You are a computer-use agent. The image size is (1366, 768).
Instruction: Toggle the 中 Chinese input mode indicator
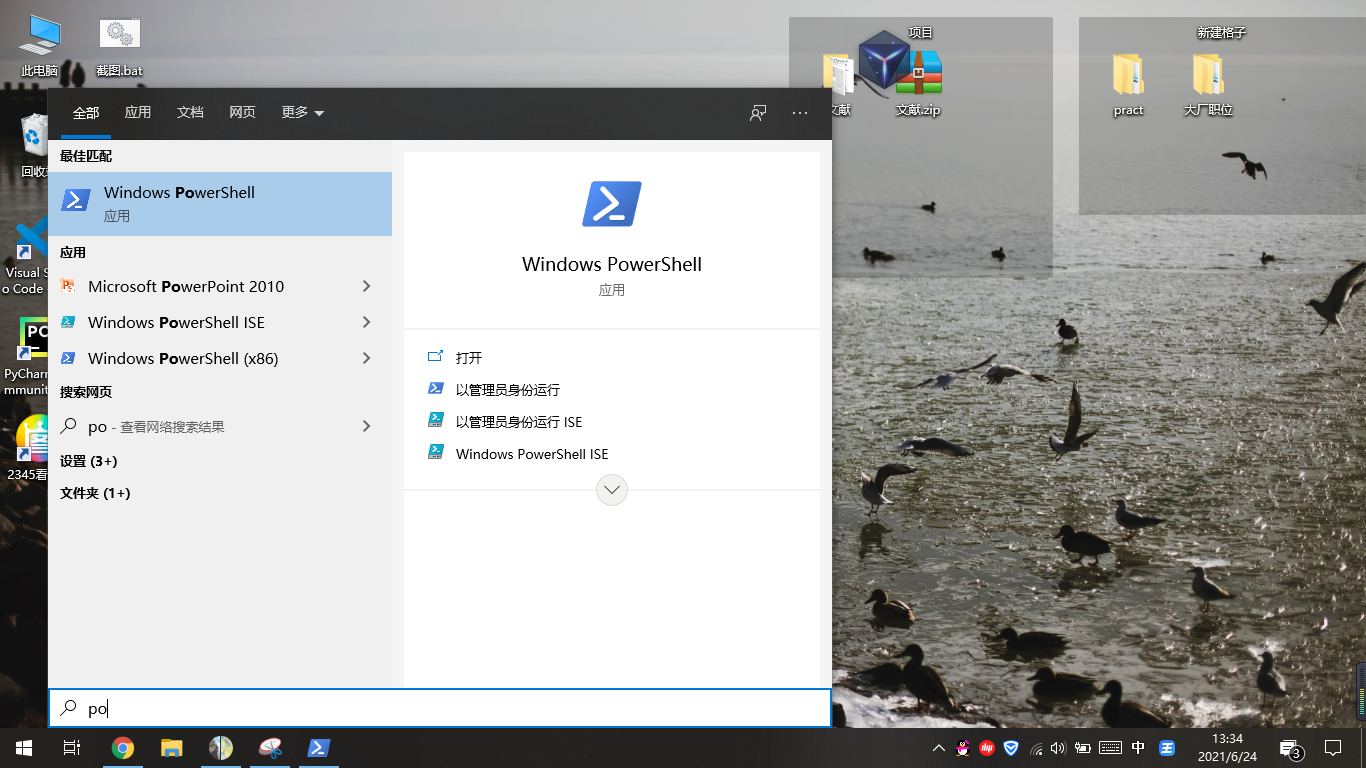pyautogui.click(x=1138, y=748)
